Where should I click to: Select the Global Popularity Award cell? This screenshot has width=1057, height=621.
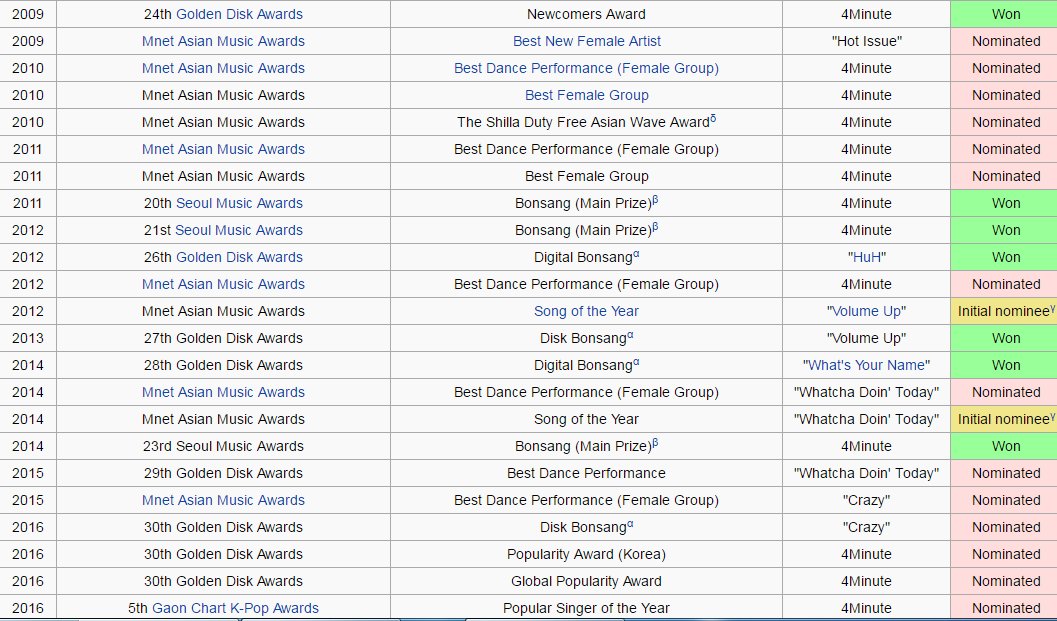(586, 581)
